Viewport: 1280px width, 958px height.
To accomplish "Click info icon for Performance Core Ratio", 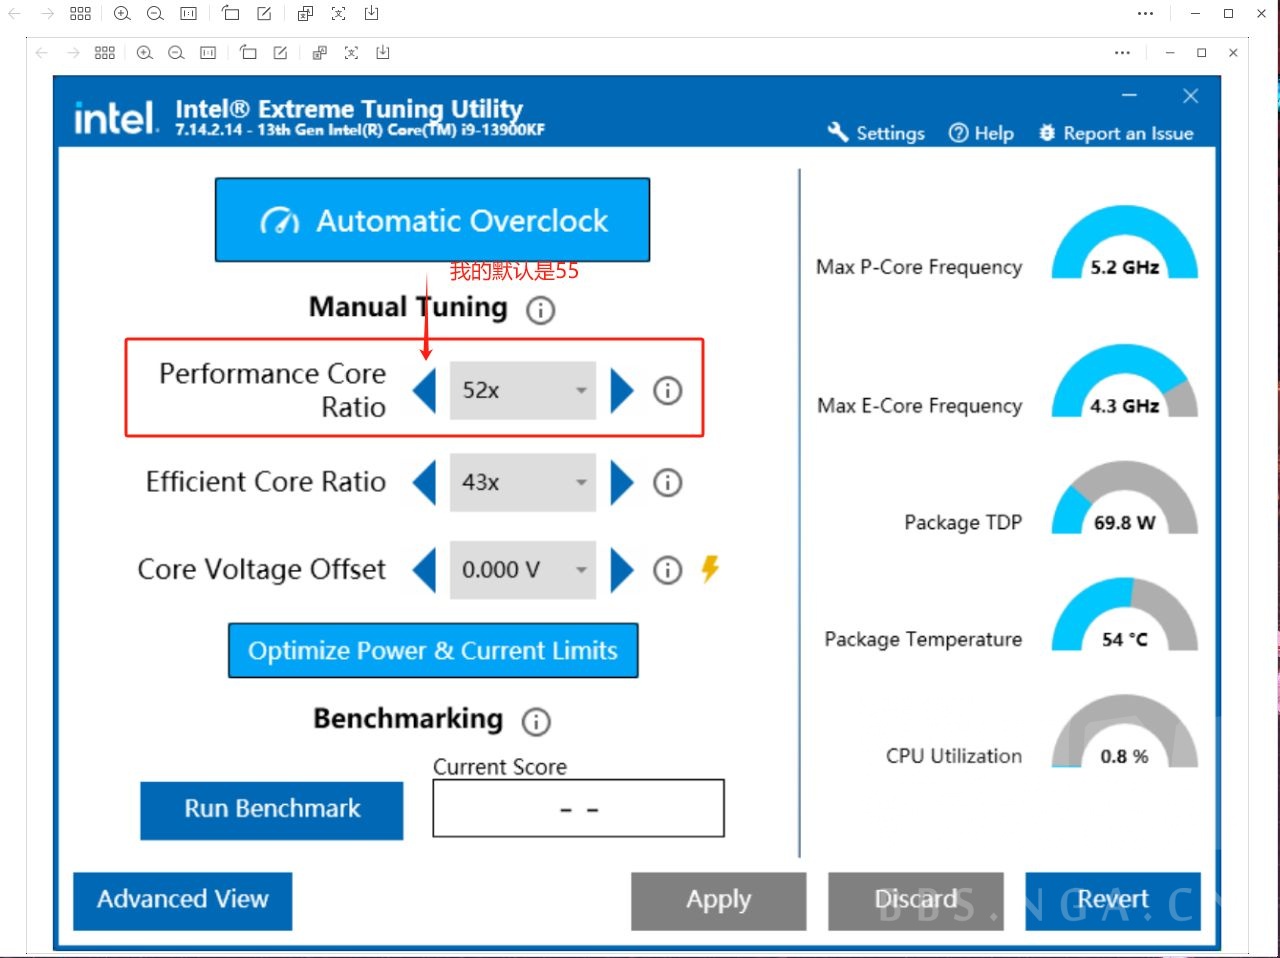I will (667, 390).
